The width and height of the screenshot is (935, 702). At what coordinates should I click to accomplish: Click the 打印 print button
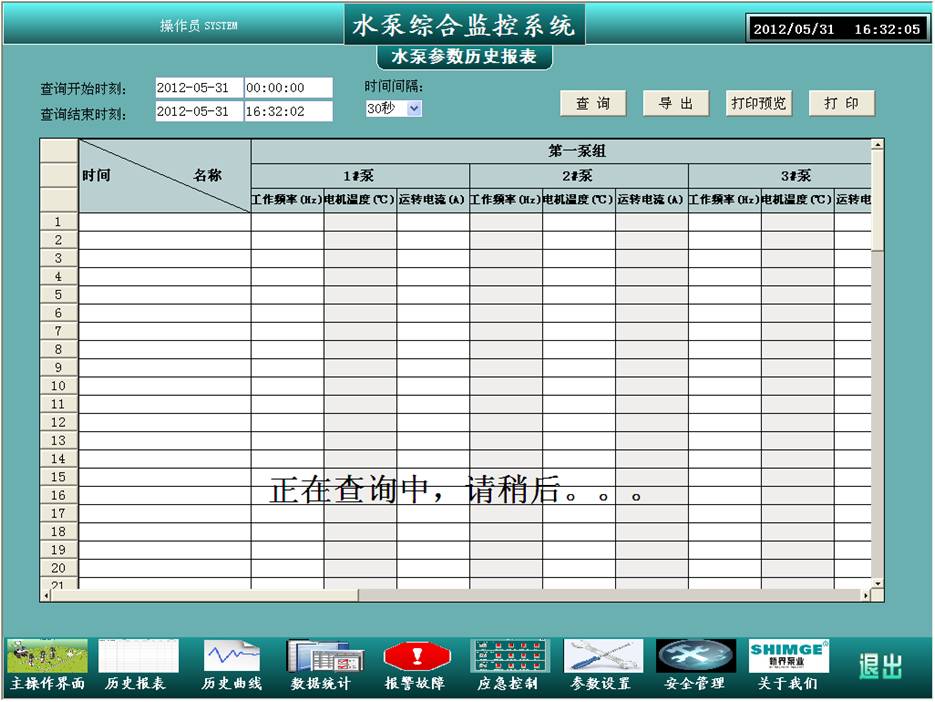(841, 103)
